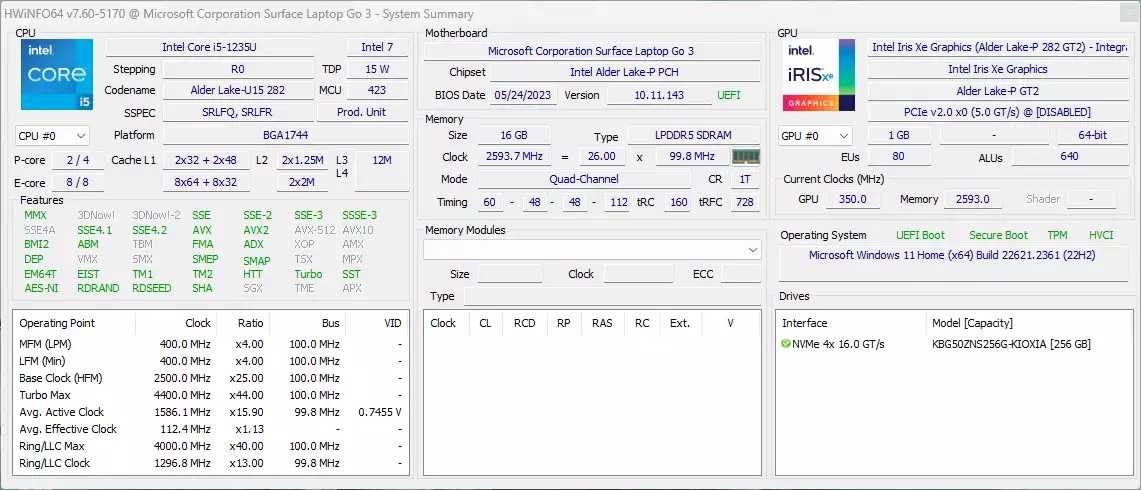Click the Secure Boot indicator
The image size is (1141, 490).
click(998, 235)
